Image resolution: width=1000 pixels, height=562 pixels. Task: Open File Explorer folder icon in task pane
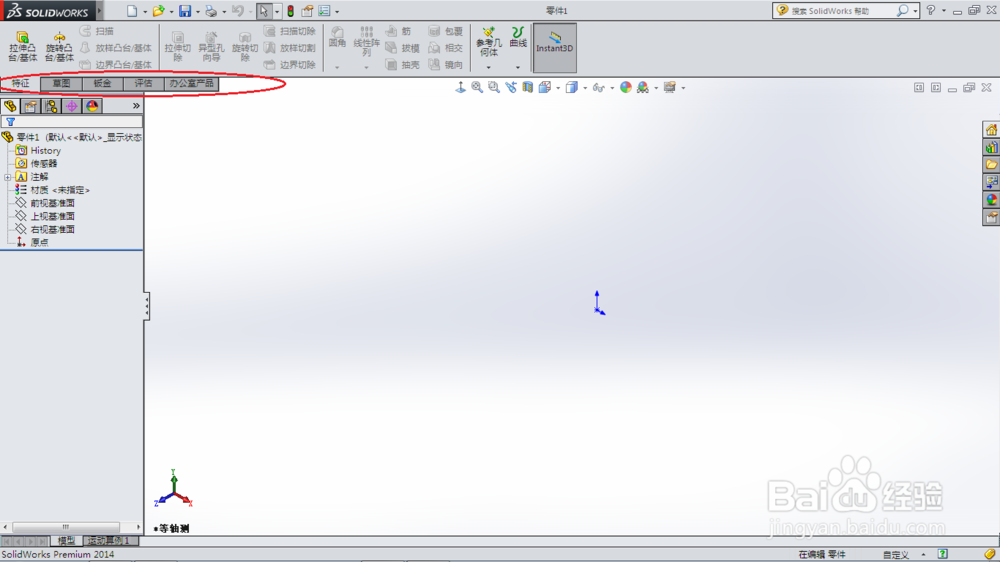991,165
